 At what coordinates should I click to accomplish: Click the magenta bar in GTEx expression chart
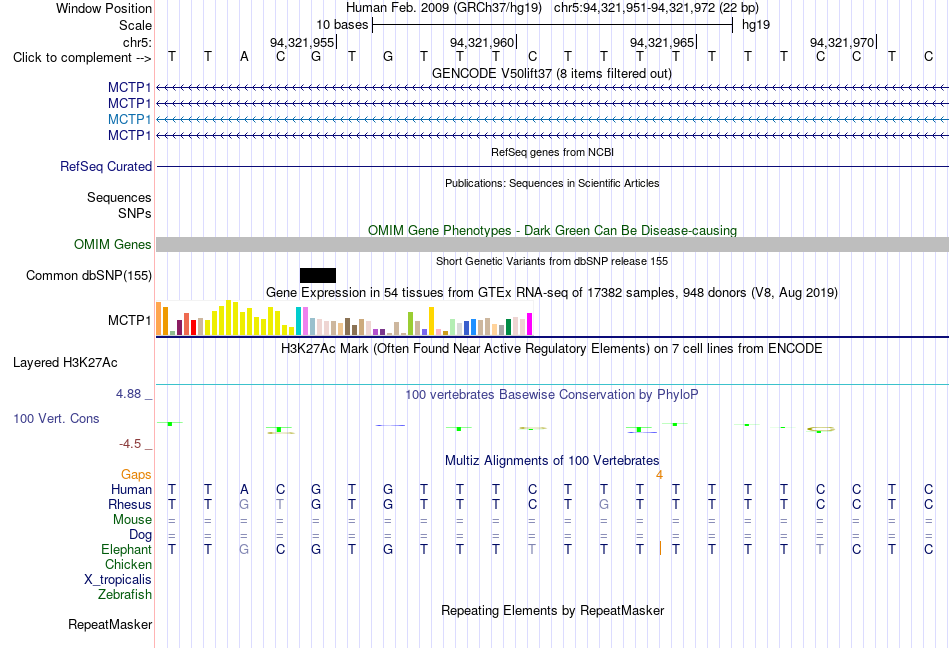[x=530, y=324]
